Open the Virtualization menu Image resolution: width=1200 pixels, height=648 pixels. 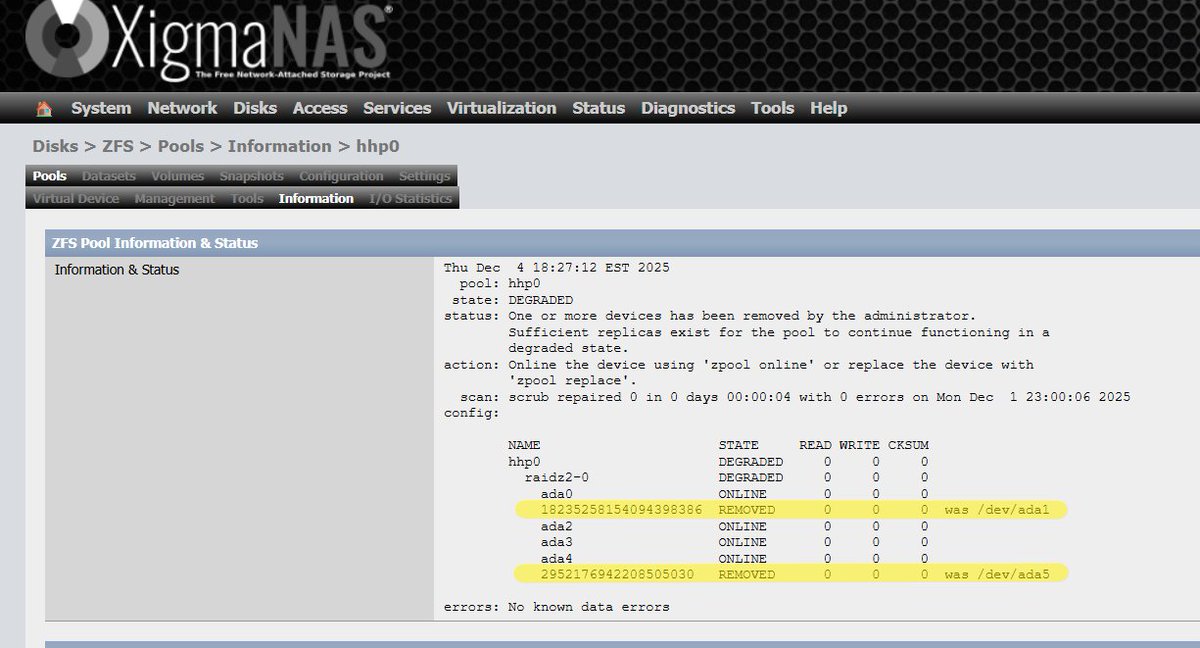(502, 108)
